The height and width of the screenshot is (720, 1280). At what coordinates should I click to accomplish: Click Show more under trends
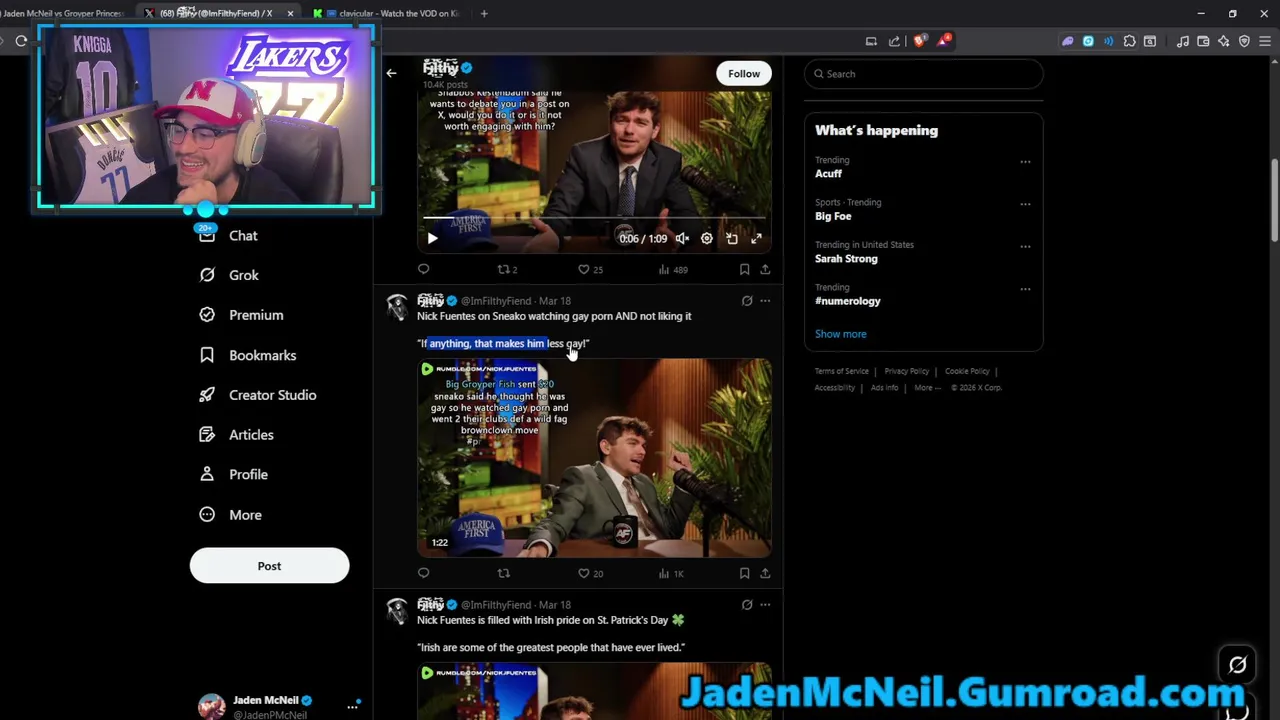coord(841,334)
